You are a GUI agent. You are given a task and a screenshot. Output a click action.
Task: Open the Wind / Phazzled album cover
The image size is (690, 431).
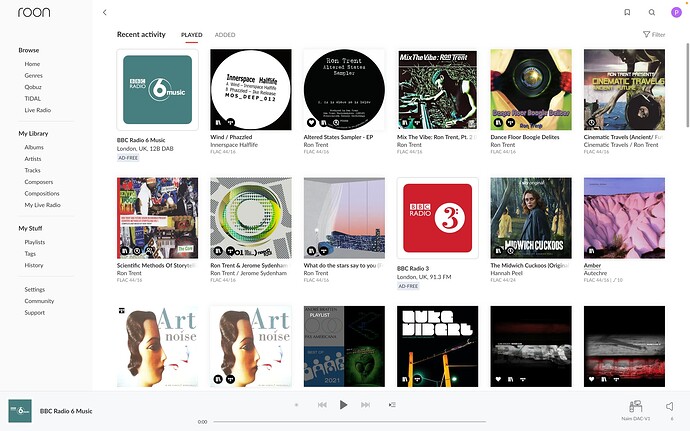pos(251,89)
